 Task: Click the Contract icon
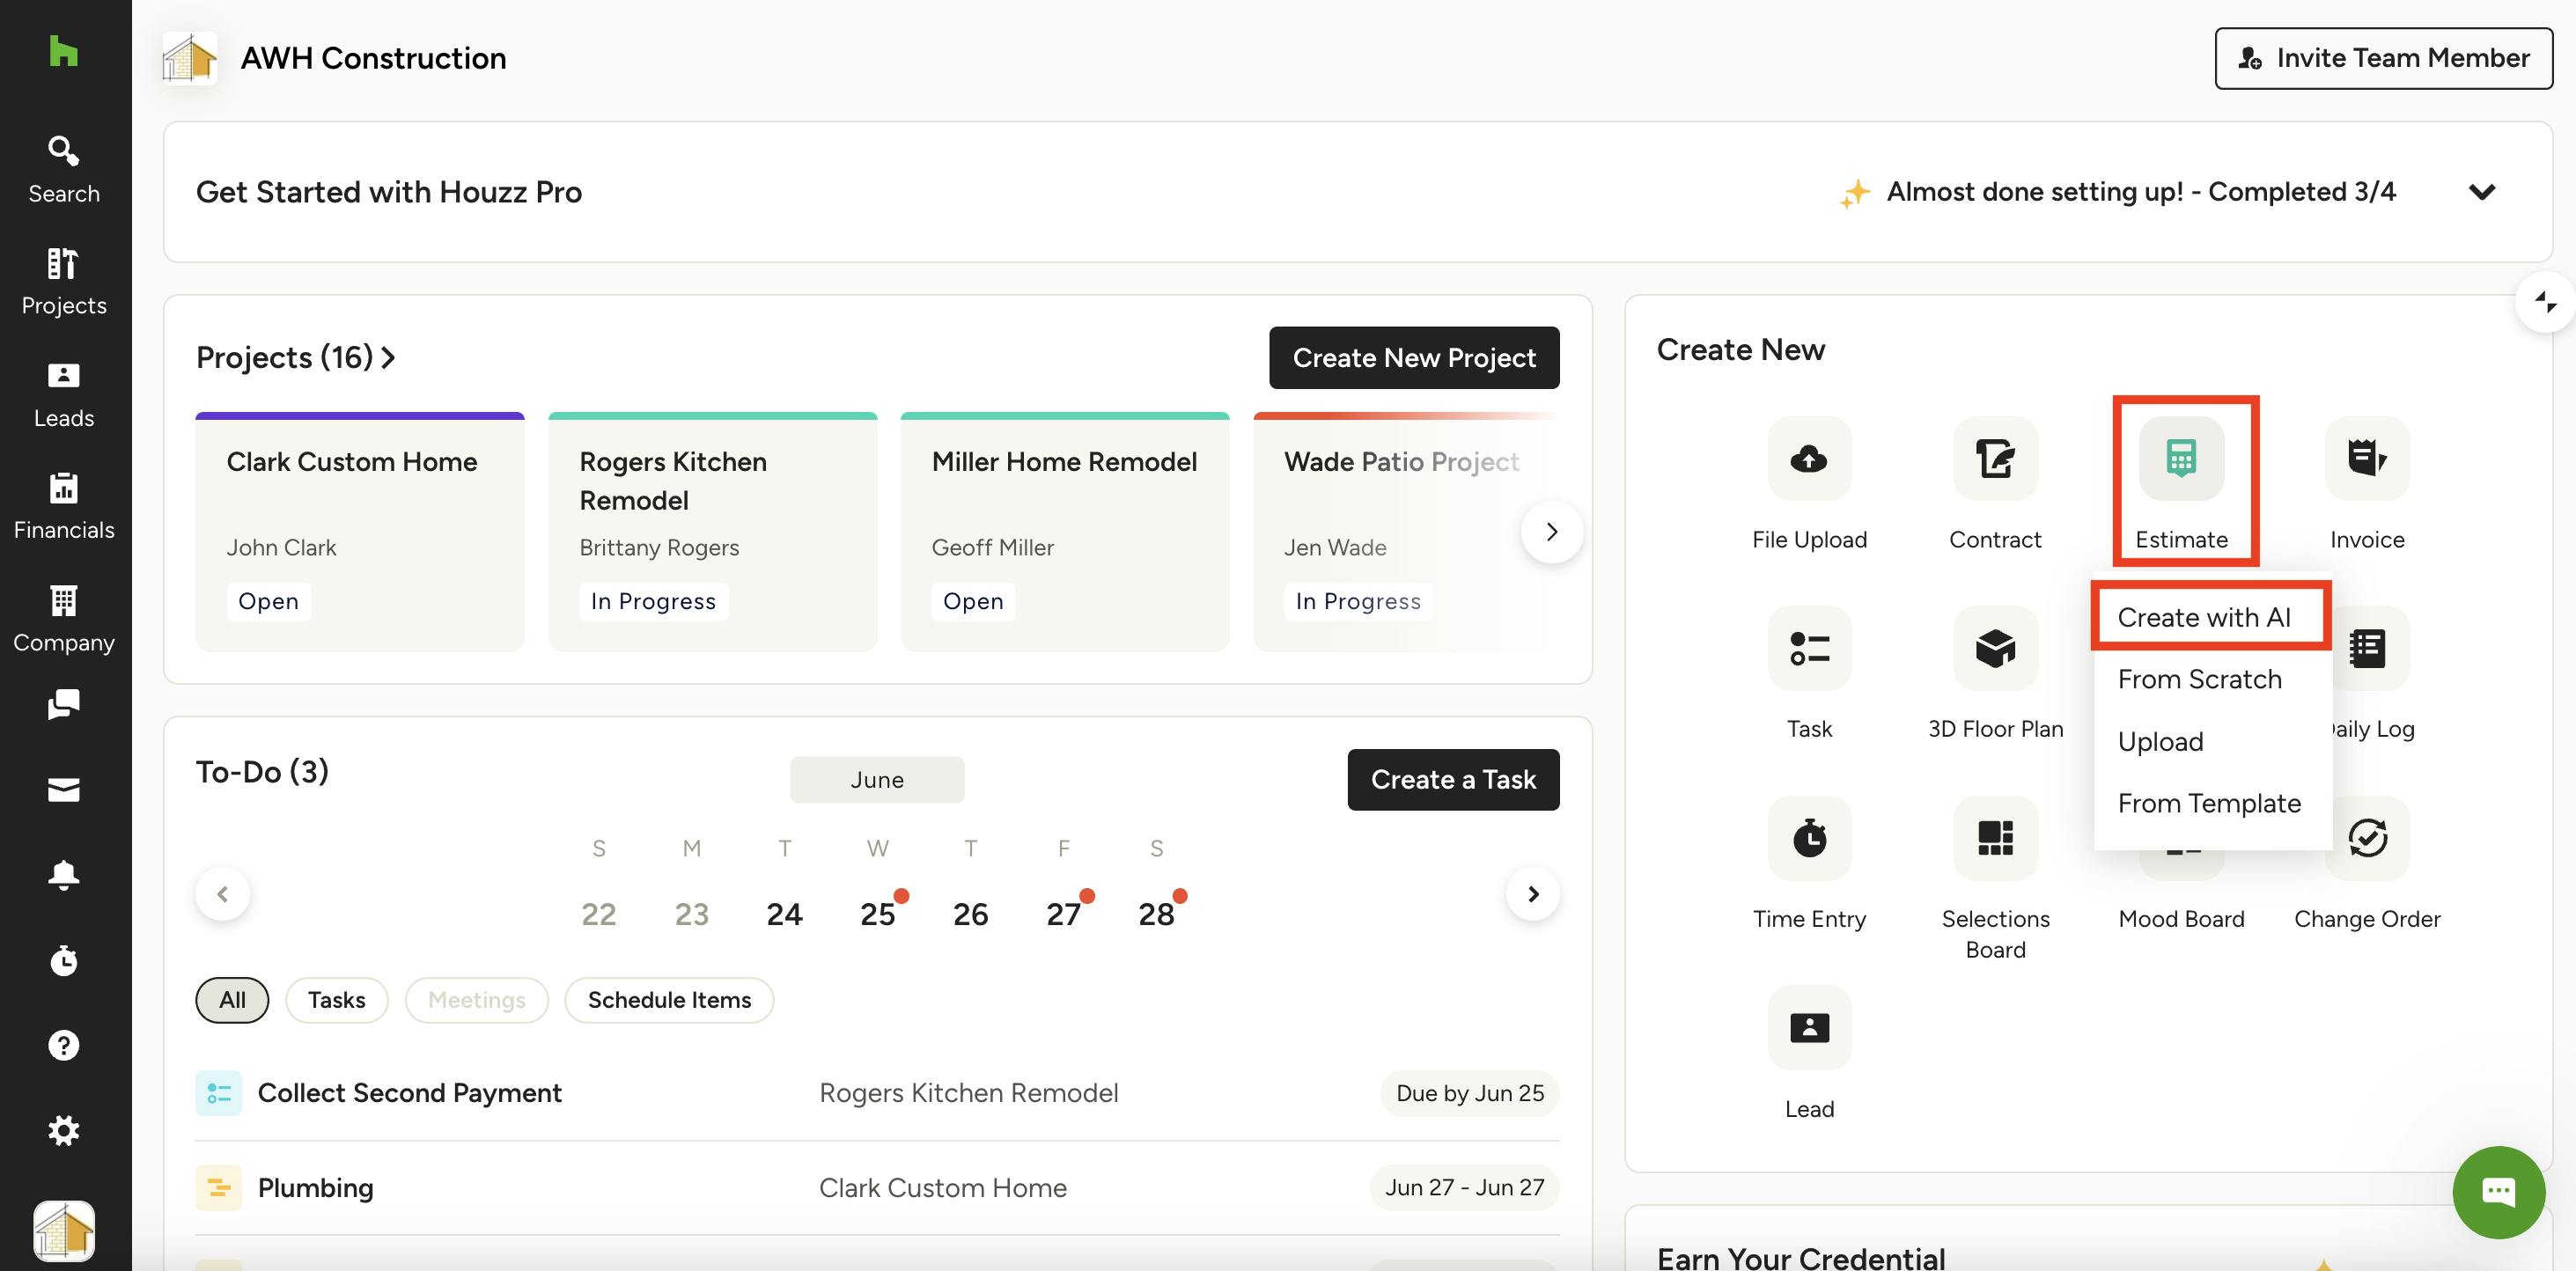click(x=1995, y=459)
